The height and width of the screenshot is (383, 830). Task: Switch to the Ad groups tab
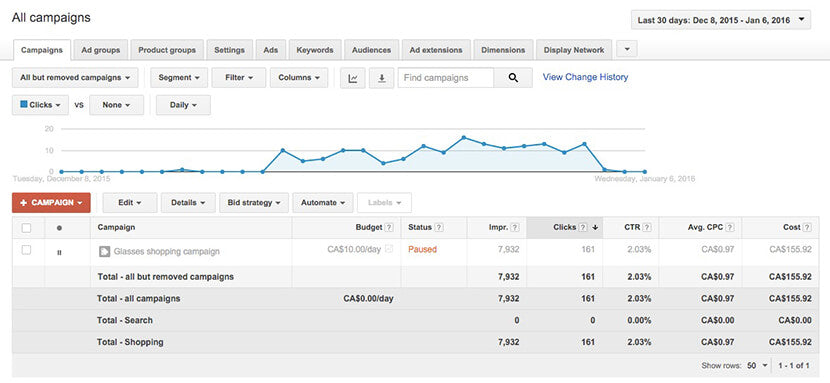tap(101, 50)
